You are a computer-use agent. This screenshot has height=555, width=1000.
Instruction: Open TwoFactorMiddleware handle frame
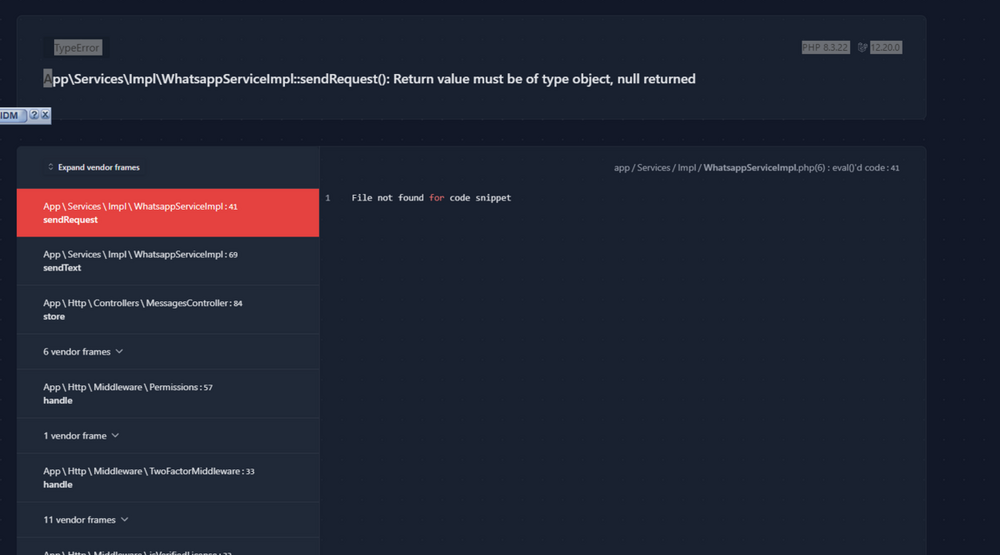(168, 478)
